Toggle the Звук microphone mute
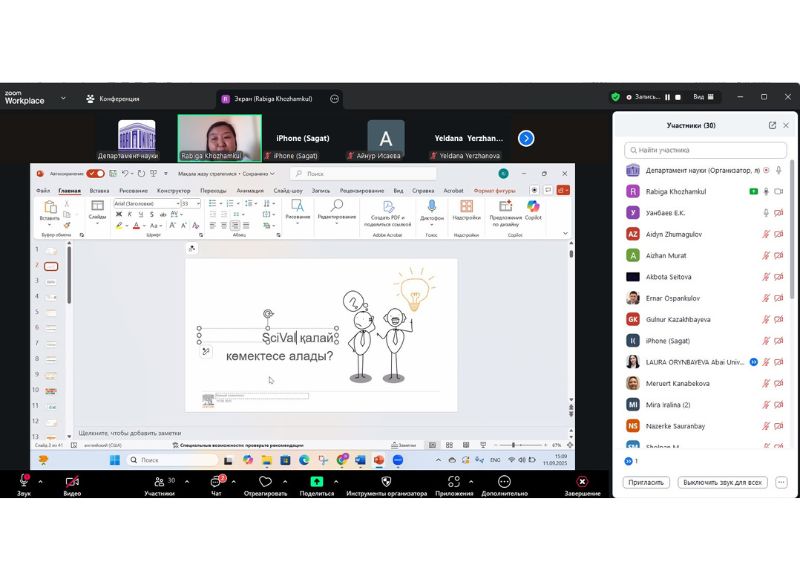 tap(24, 482)
